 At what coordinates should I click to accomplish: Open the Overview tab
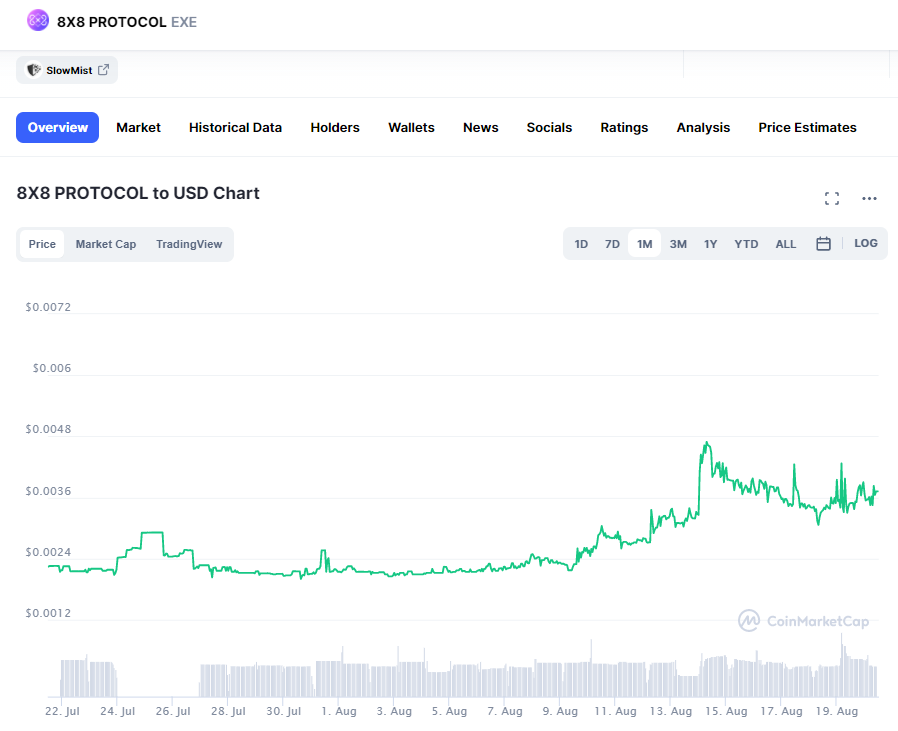click(57, 127)
